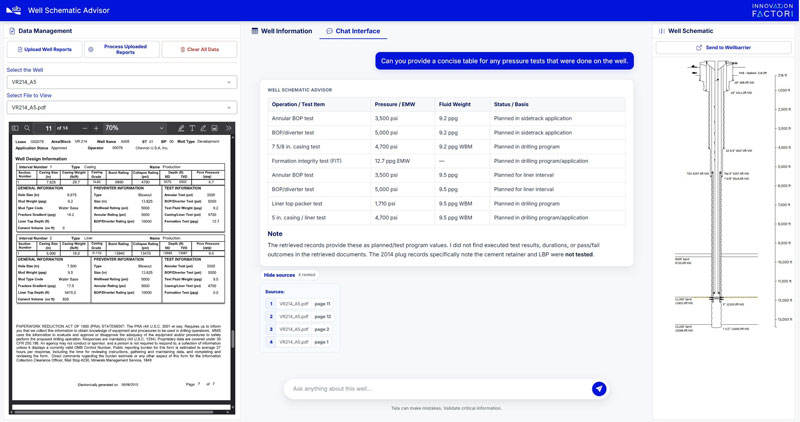This screenshot has width=800, height=422.
Task: Collapse sources with Hide sources toggle
Action: [279, 275]
